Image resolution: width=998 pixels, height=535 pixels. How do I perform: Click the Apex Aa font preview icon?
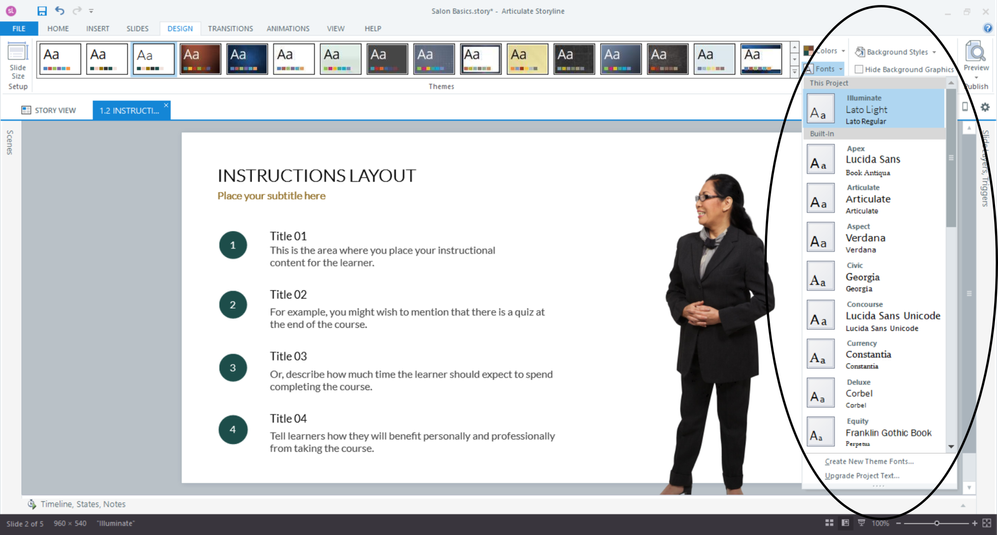[820, 159]
